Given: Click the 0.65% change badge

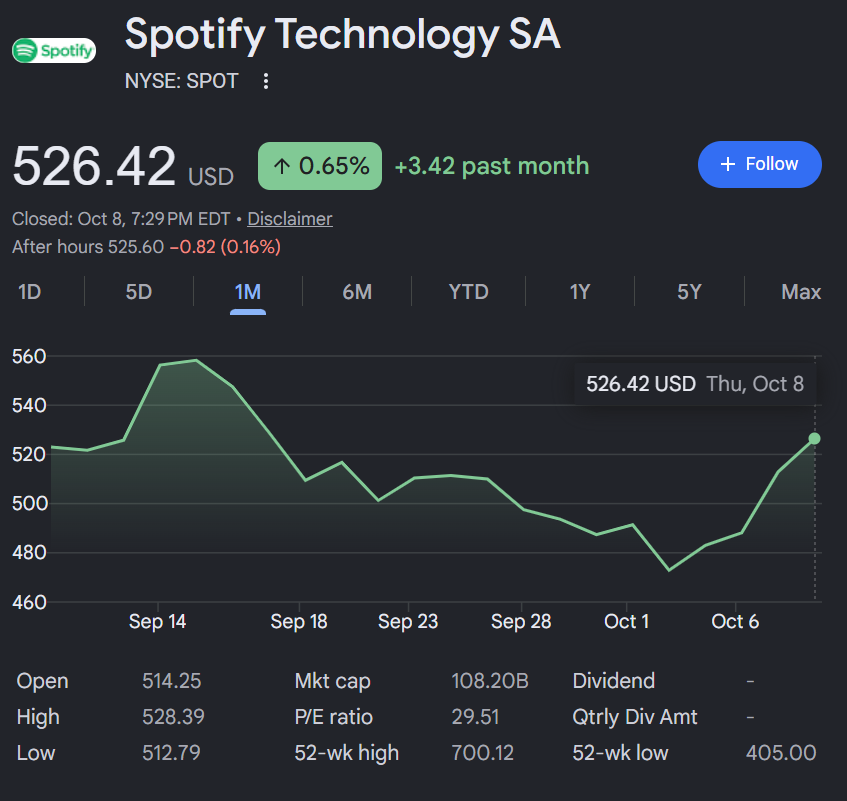Looking at the screenshot, I should (320, 166).
